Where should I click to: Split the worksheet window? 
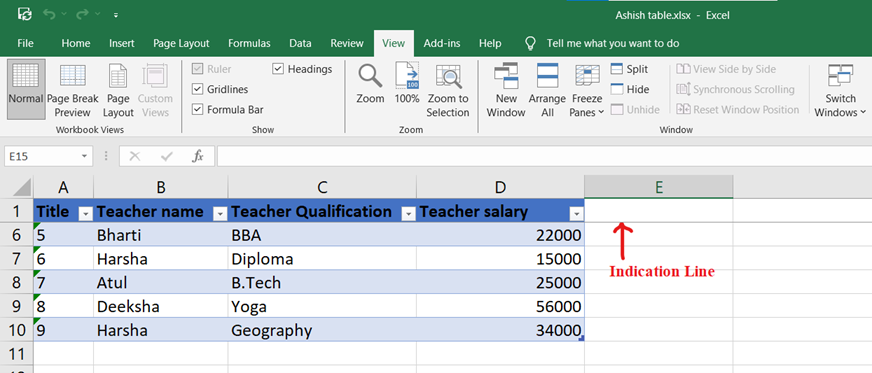click(x=630, y=69)
